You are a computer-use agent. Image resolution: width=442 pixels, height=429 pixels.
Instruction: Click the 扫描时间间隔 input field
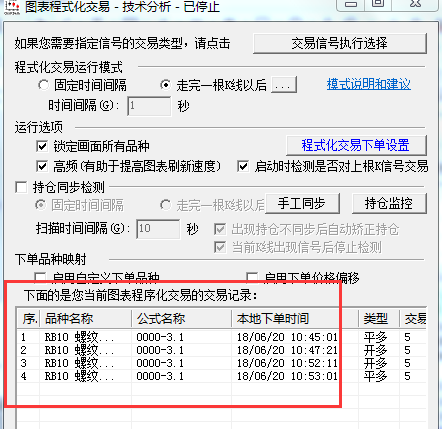coord(158,229)
